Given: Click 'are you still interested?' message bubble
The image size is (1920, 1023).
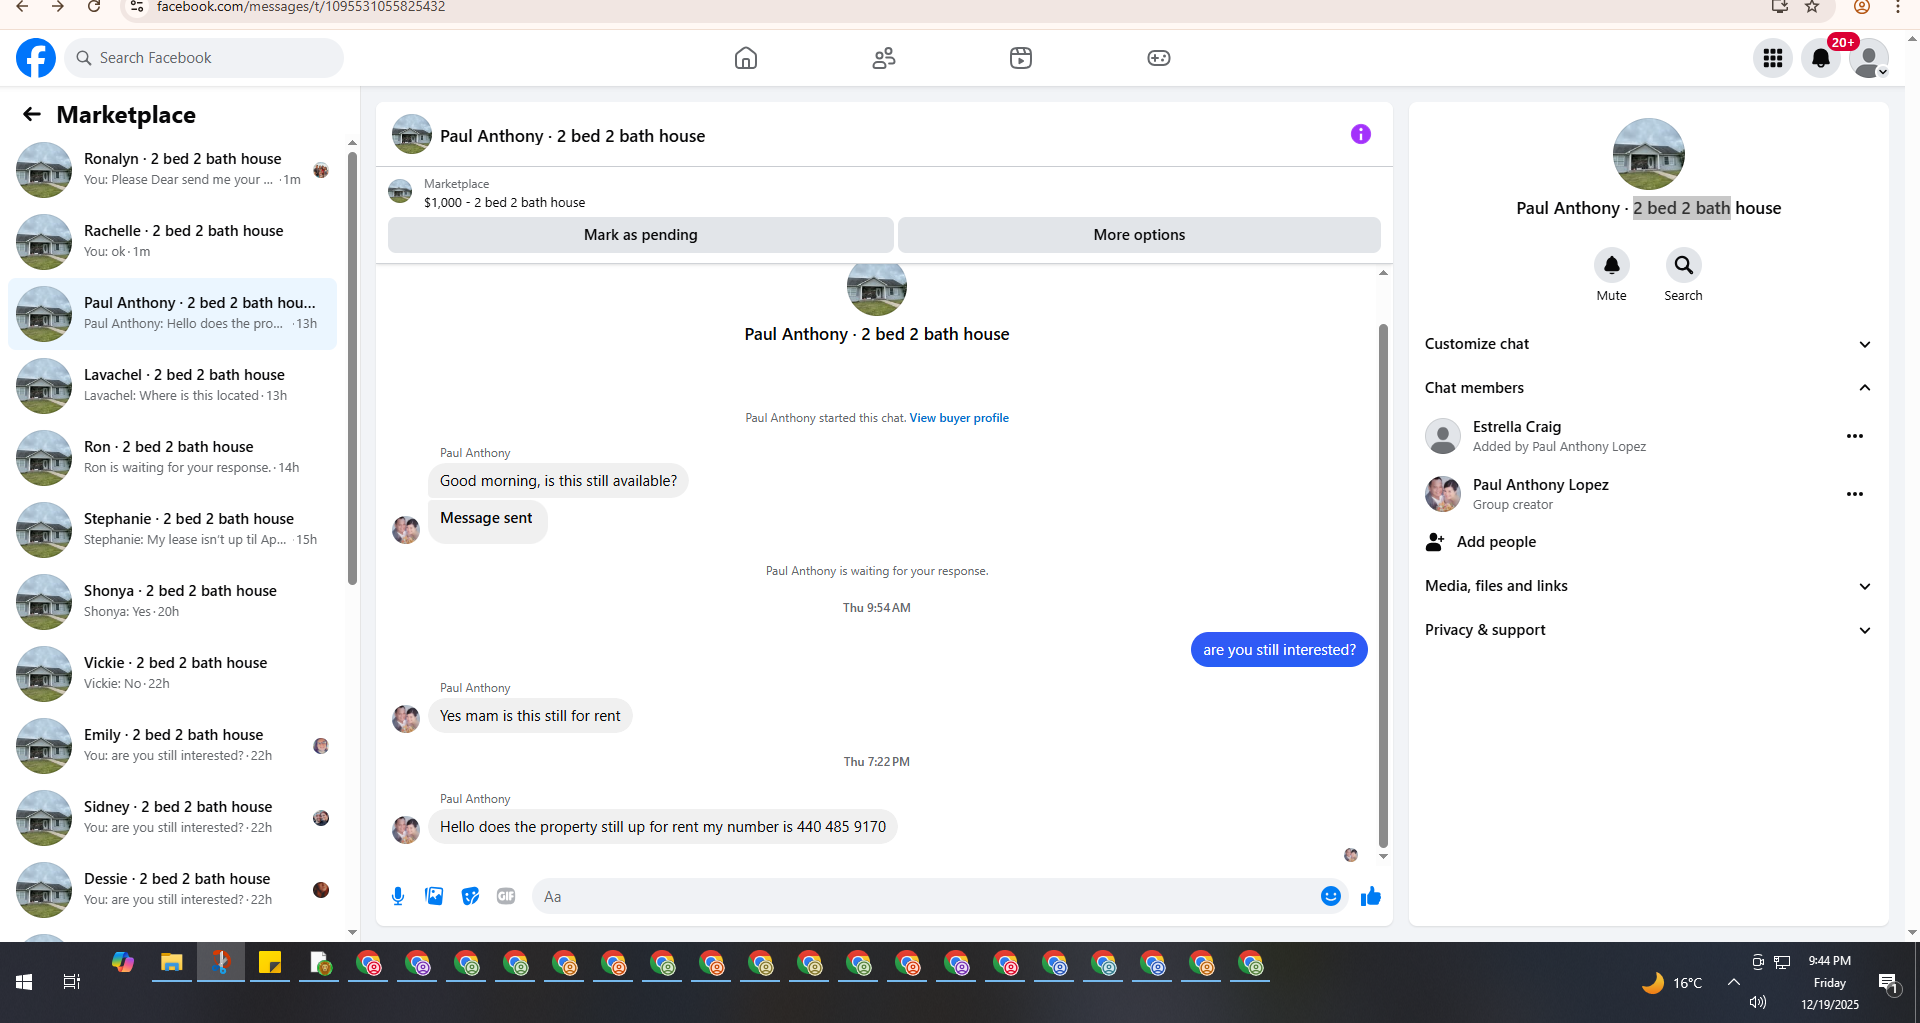Looking at the screenshot, I should 1279,650.
